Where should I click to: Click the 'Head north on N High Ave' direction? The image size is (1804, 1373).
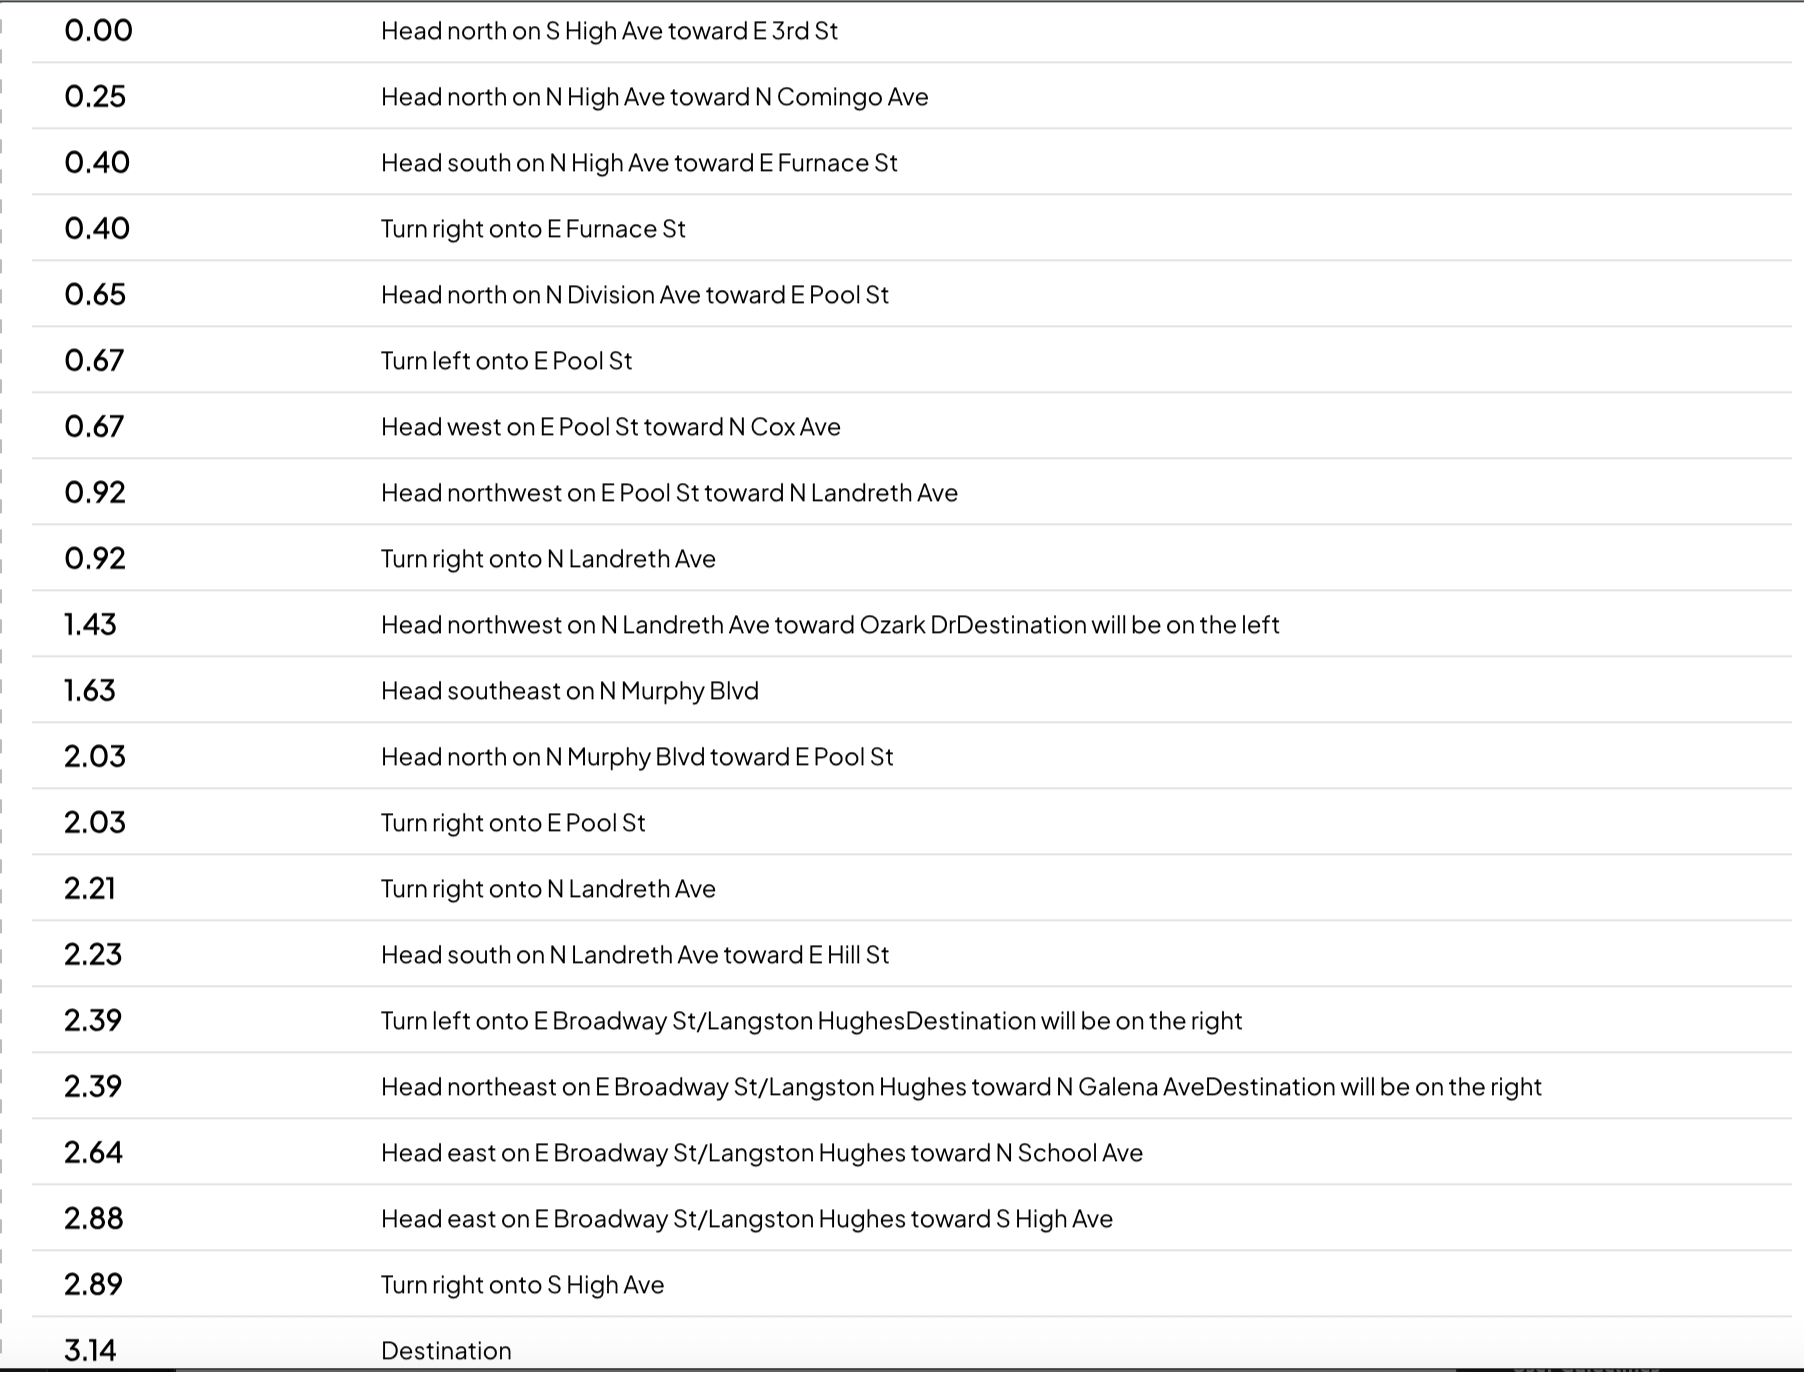911,96
